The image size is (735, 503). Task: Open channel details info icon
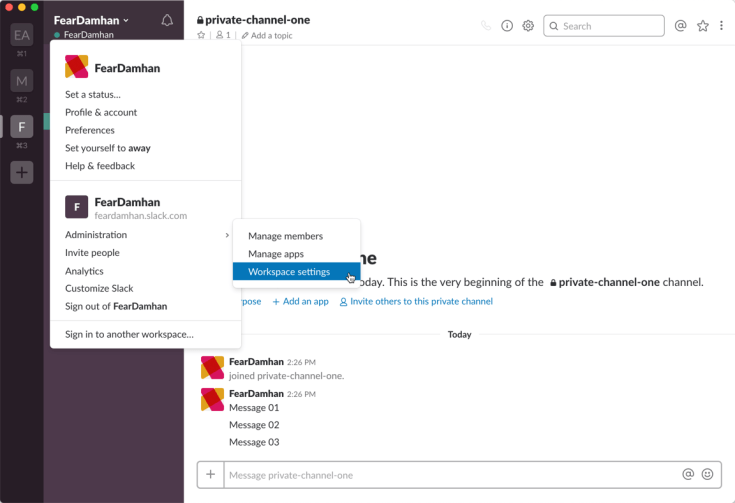(507, 26)
